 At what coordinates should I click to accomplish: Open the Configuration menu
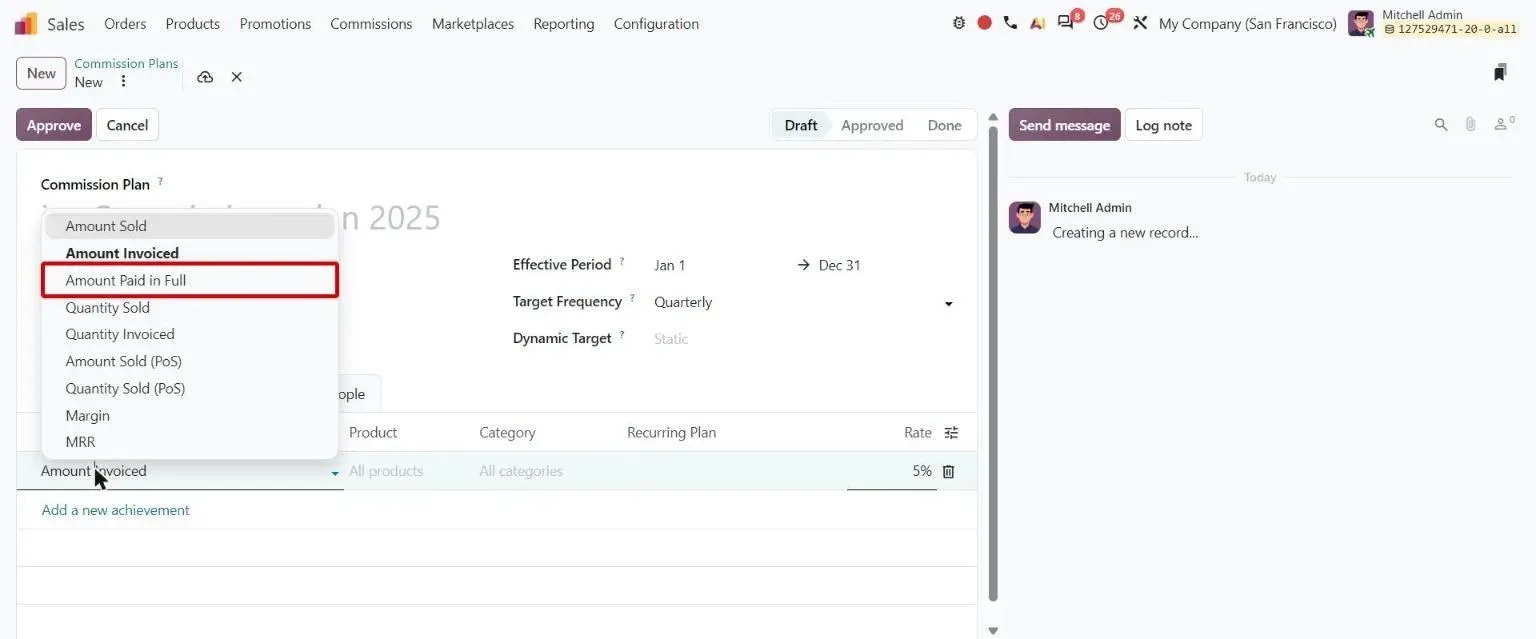pos(656,23)
